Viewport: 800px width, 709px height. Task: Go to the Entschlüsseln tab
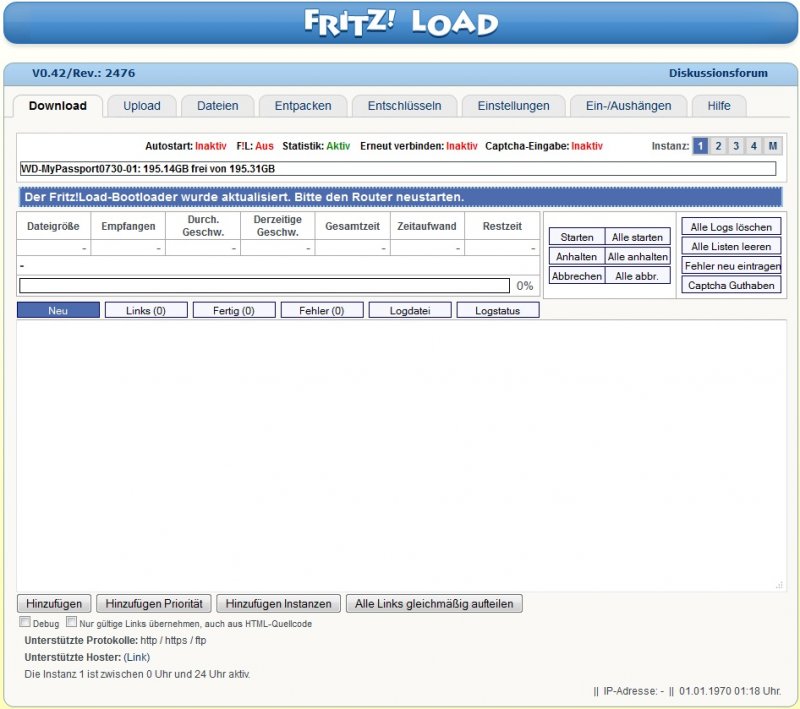405,106
